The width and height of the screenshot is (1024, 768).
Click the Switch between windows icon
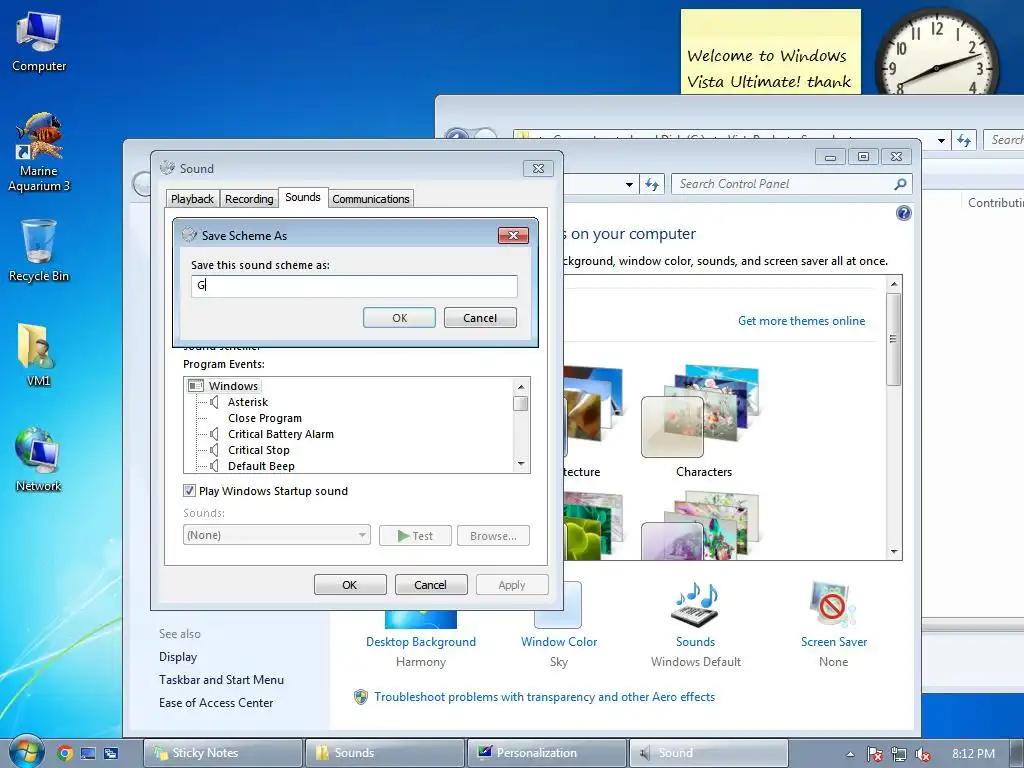(111, 753)
